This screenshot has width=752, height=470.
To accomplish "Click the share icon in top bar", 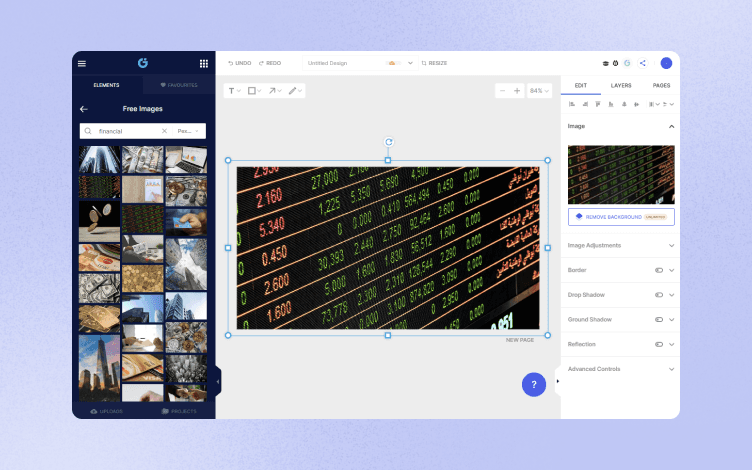I will [x=643, y=63].
